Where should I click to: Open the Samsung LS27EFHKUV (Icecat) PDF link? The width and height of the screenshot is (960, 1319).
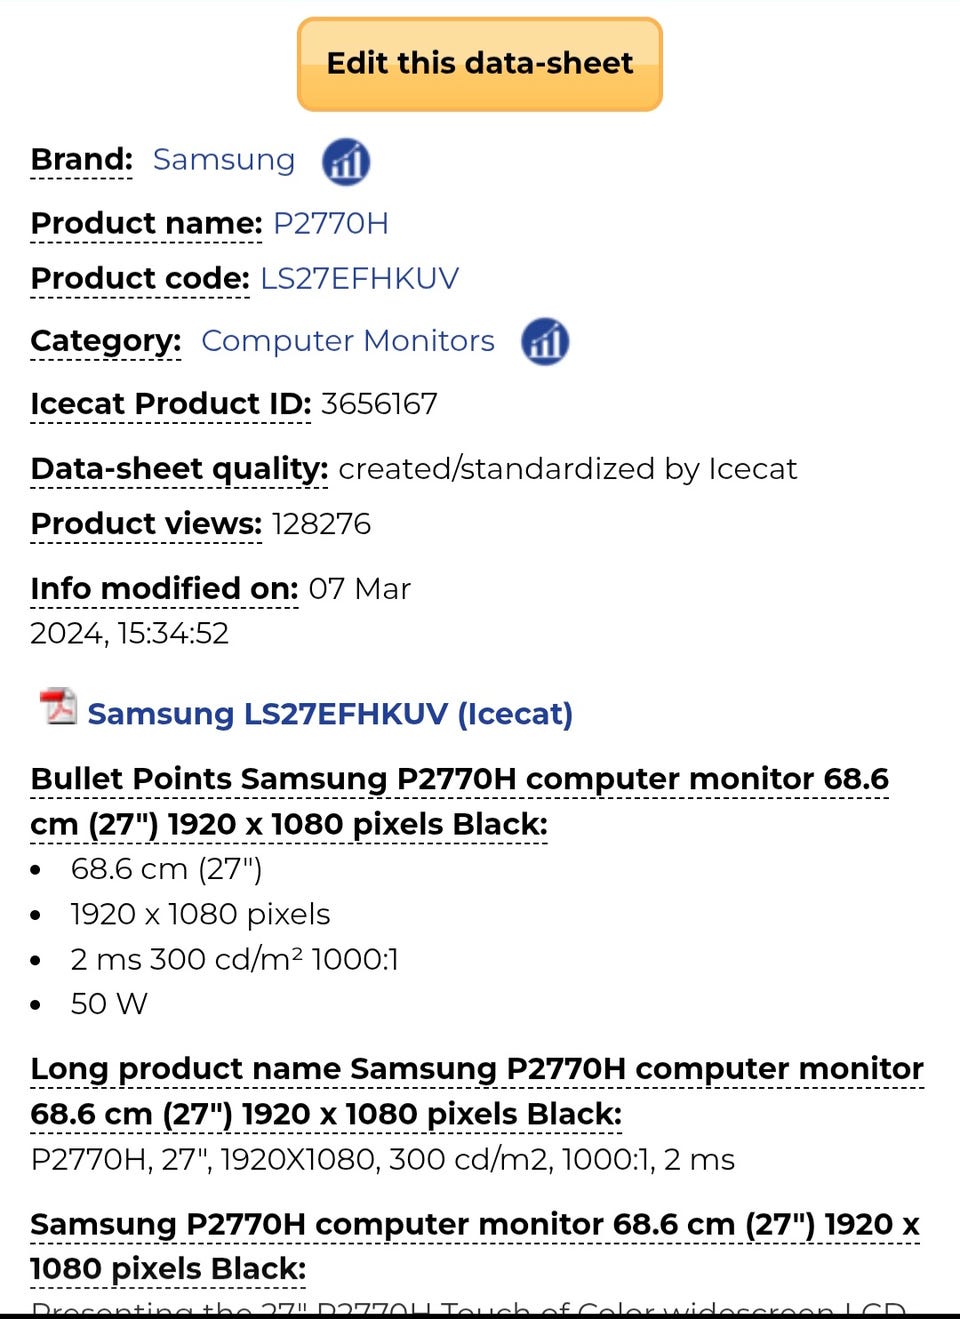(x=330, y=714)
